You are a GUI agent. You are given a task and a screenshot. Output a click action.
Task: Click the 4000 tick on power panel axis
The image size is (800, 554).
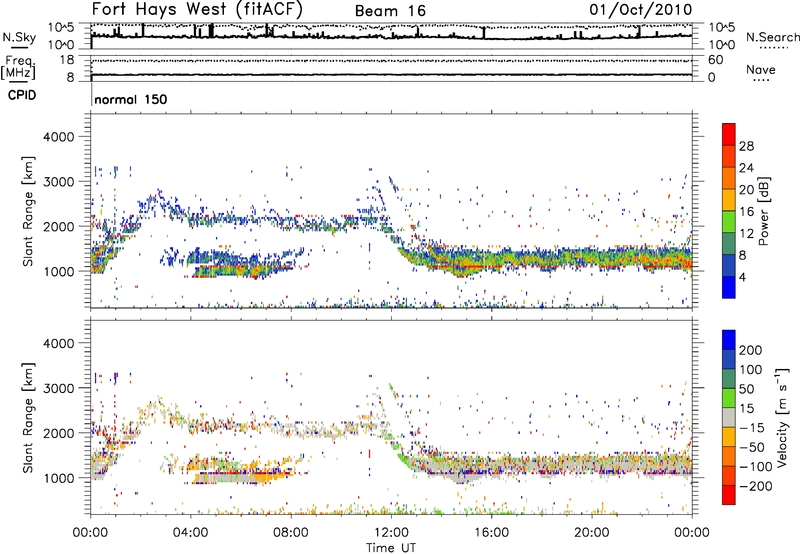pos(59,137)
